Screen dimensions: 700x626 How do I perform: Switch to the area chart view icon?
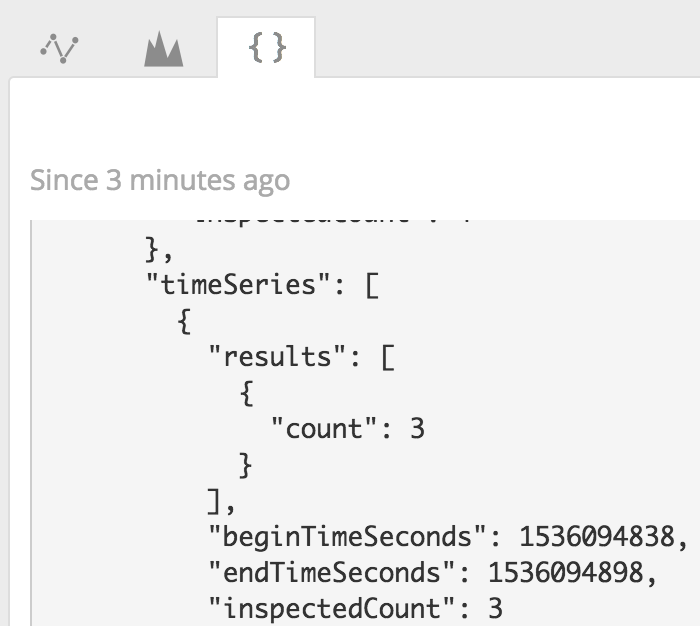[163, 49]
